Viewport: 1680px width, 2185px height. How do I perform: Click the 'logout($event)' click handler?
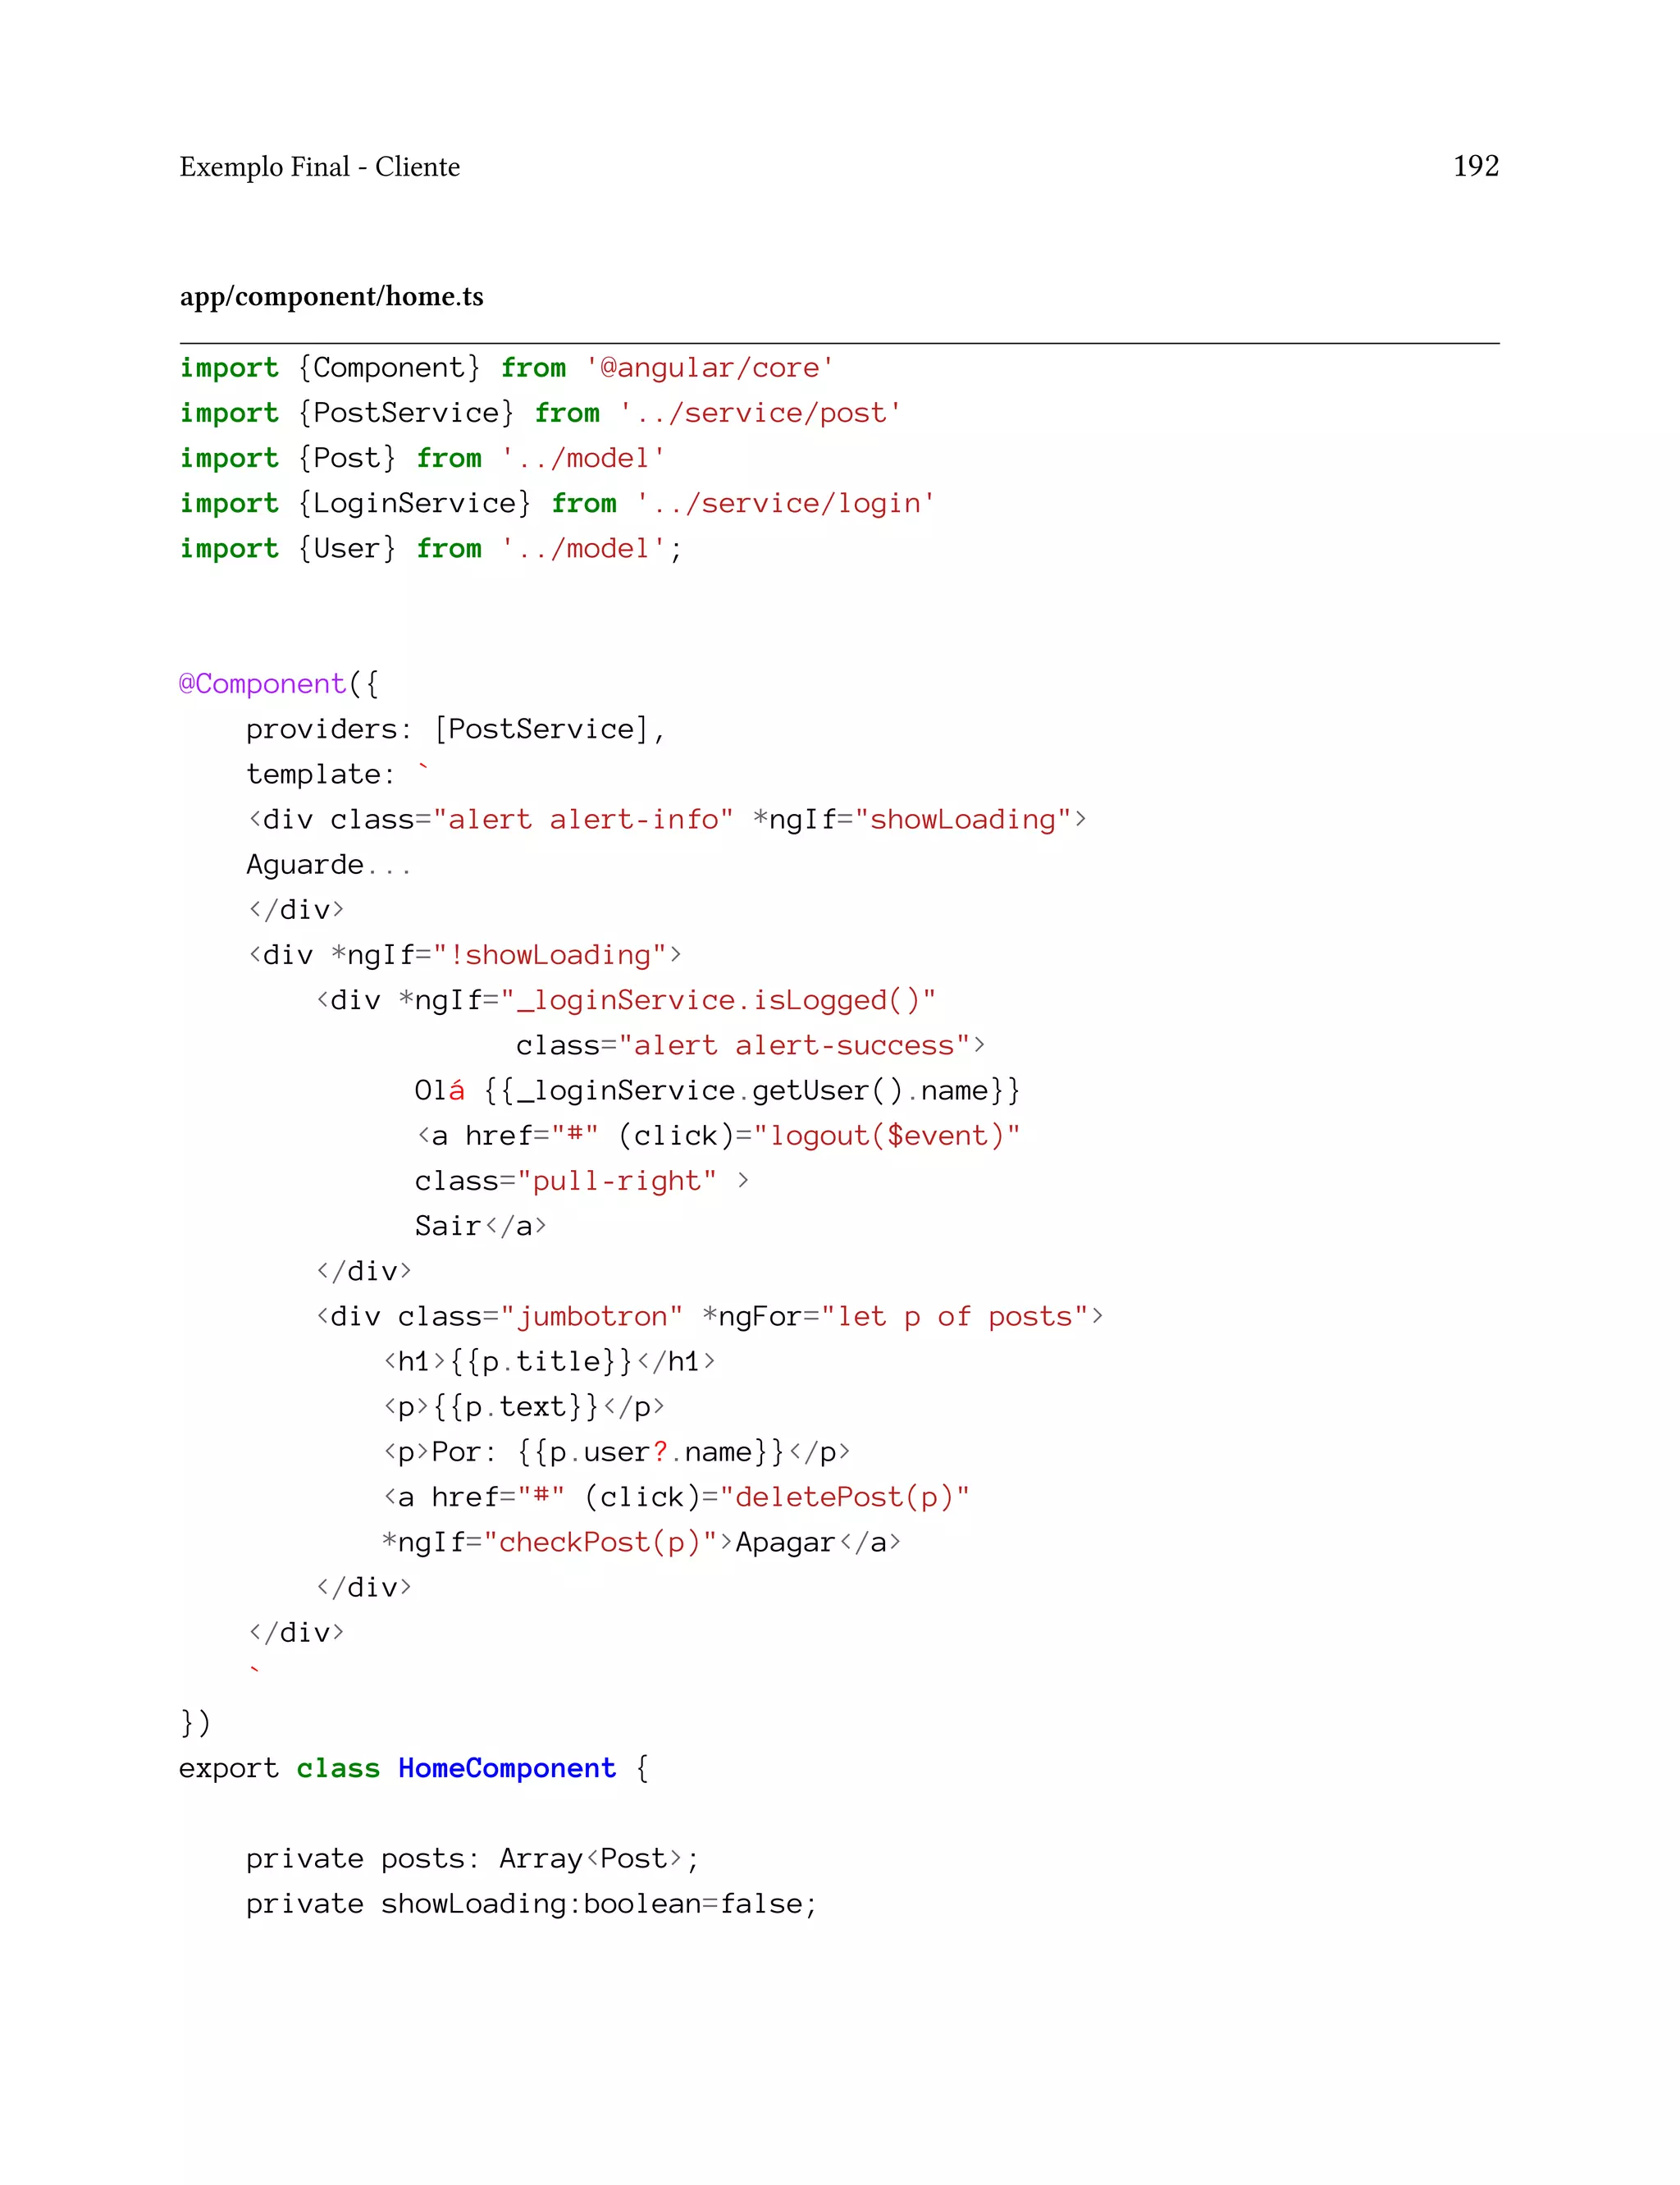pyautogui.click(x=886, y=1136)
